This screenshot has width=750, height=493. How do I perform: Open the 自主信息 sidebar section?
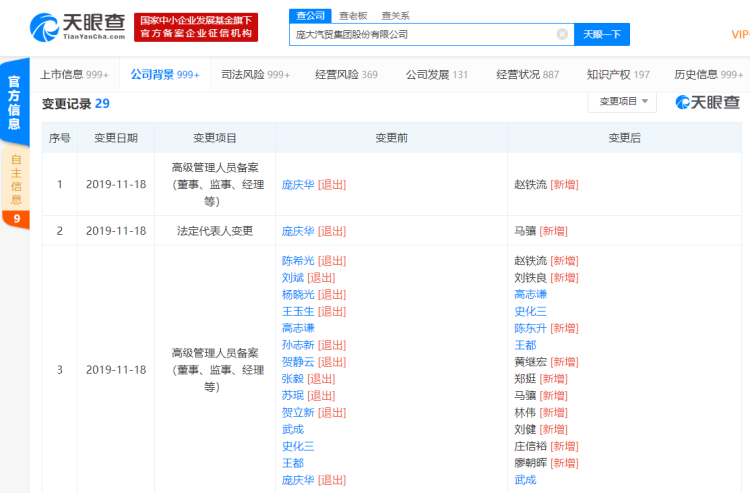pyautogui.click(x=16, y=180)
